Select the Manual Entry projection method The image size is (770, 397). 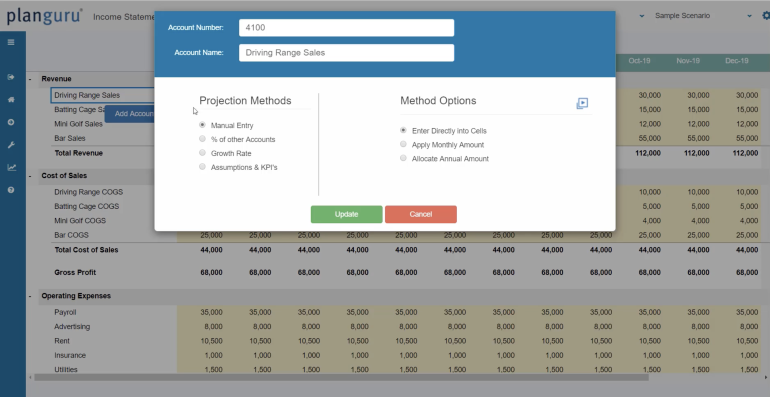coord(202,125)
